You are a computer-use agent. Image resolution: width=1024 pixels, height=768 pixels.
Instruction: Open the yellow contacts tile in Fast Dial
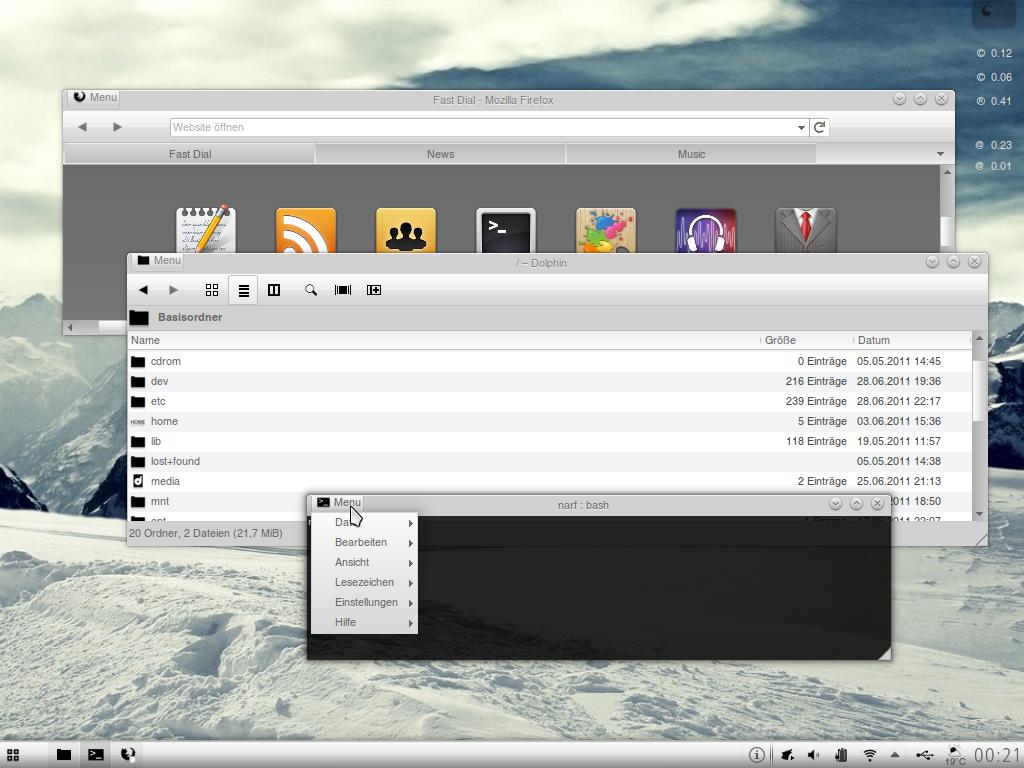(406, 230)
